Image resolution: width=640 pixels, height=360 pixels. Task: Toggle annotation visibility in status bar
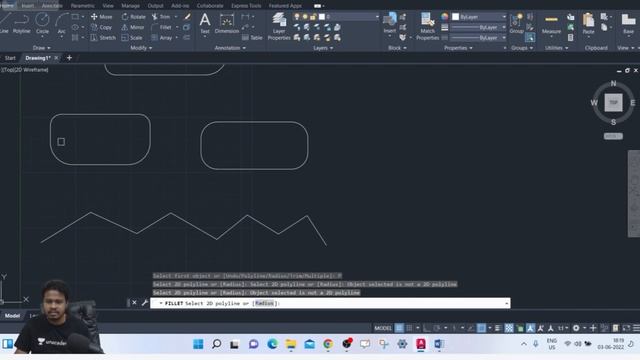(x=530, y=328)
